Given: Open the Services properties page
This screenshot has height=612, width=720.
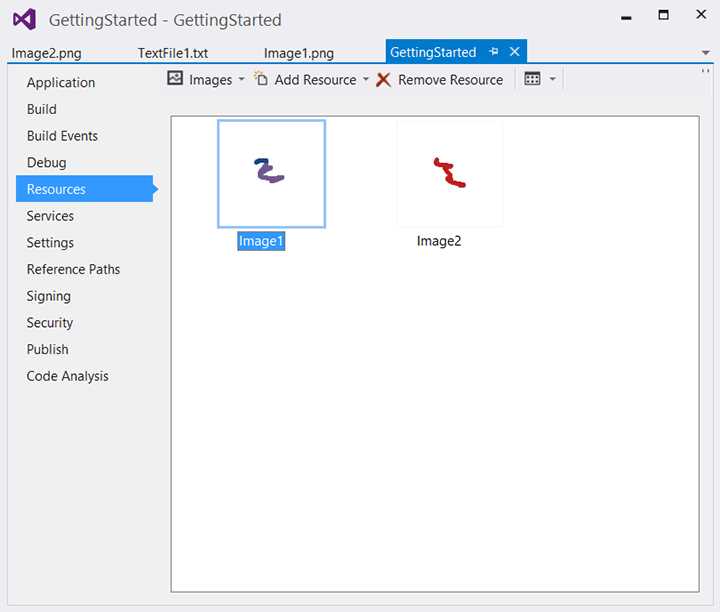Looking at the screenshot, I should click(50, 216).
